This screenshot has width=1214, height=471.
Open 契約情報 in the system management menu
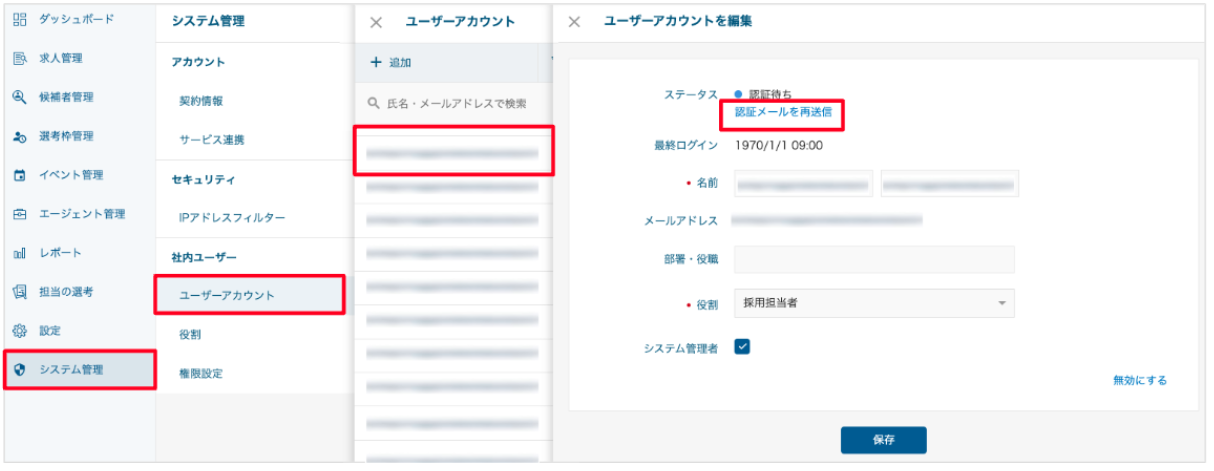(201, 101)
